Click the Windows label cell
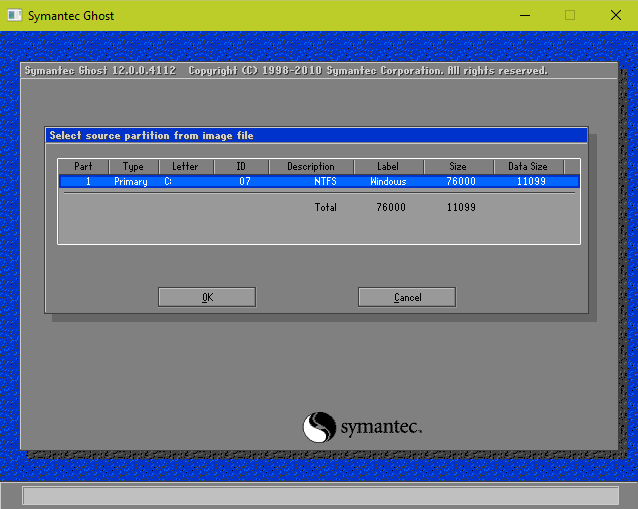 point(388,181)
